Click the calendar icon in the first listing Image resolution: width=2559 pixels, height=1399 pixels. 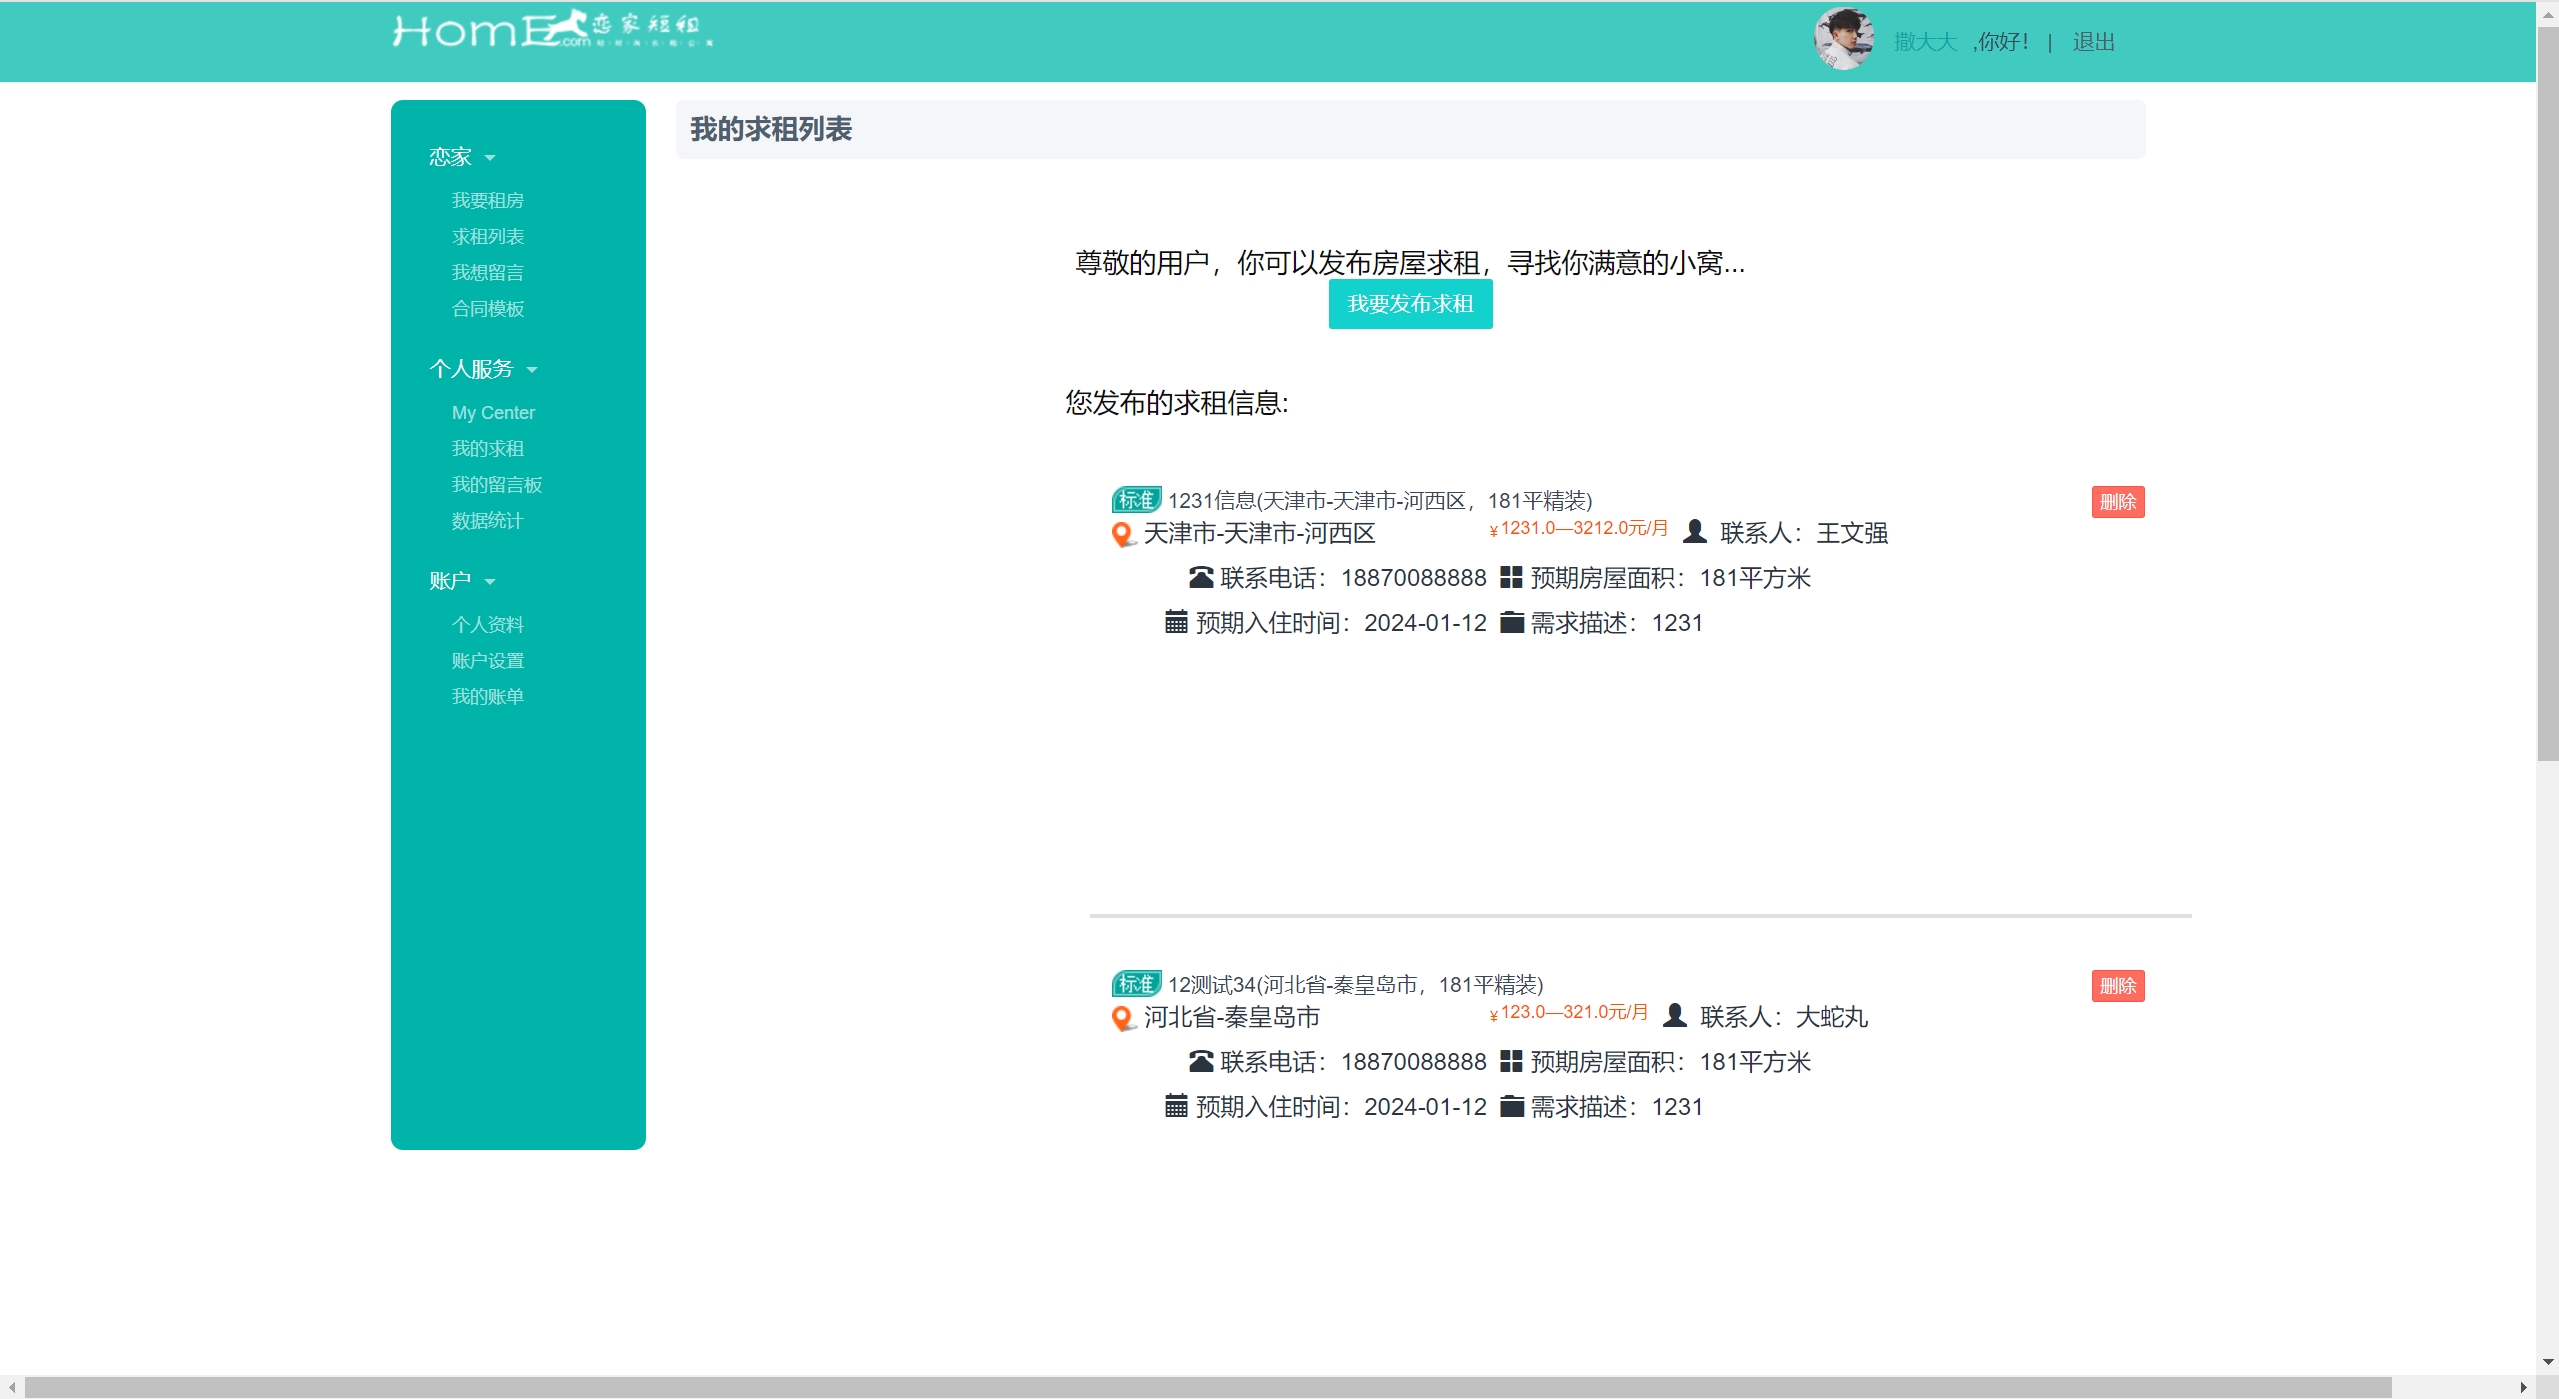coord(1176,623)
